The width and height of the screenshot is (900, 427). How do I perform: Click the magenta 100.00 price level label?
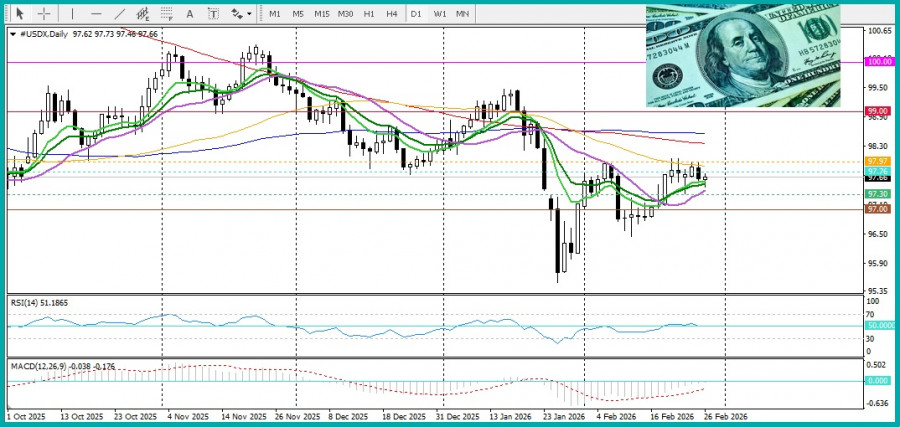click(878, 61)
